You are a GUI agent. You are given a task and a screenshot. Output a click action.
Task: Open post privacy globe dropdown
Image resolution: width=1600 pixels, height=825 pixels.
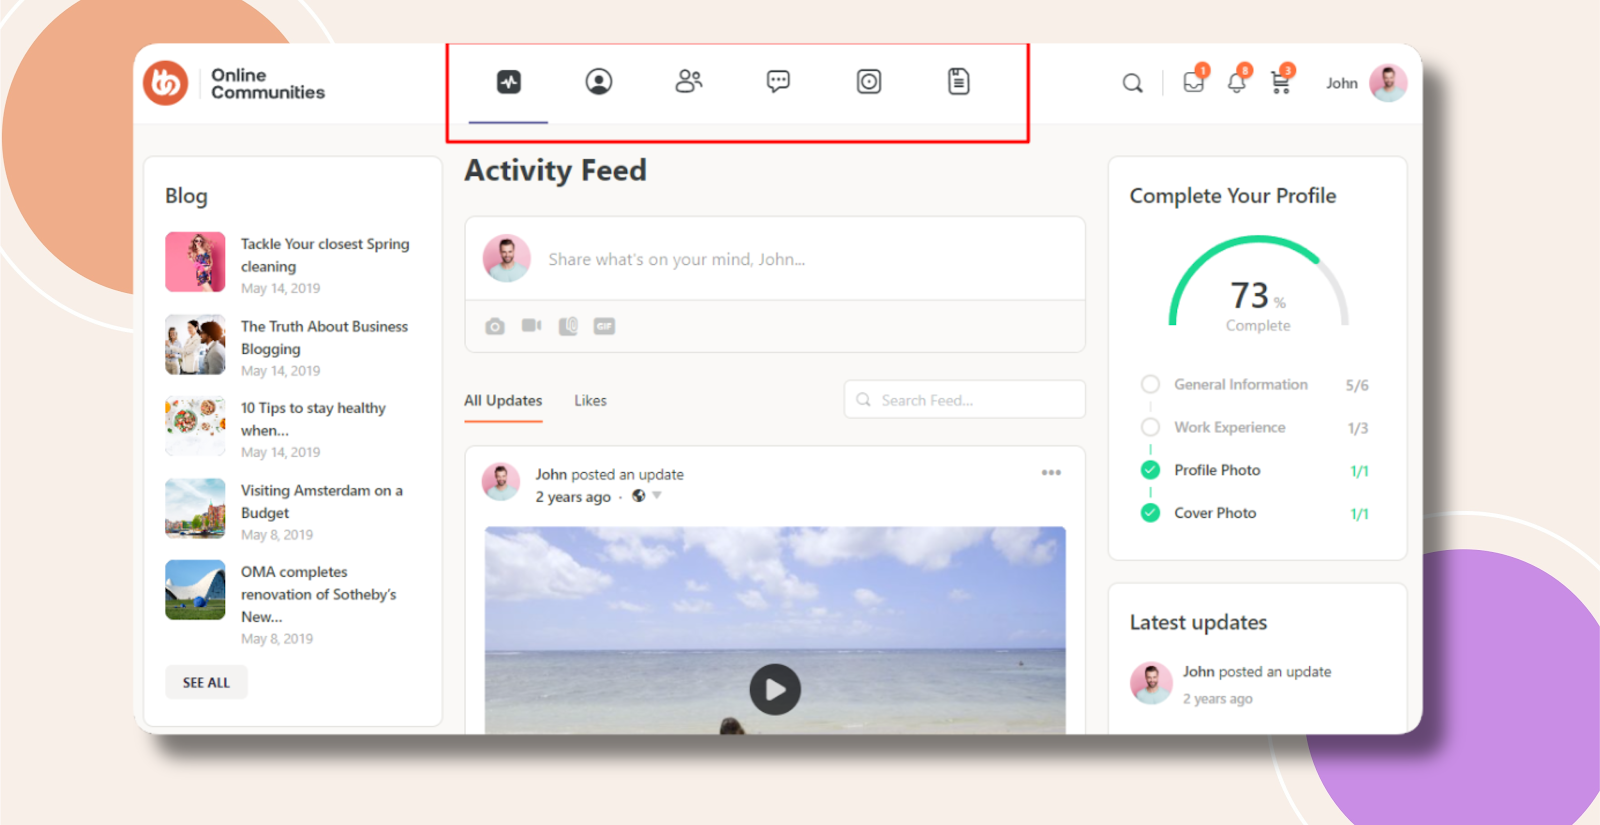click(646, 496)
